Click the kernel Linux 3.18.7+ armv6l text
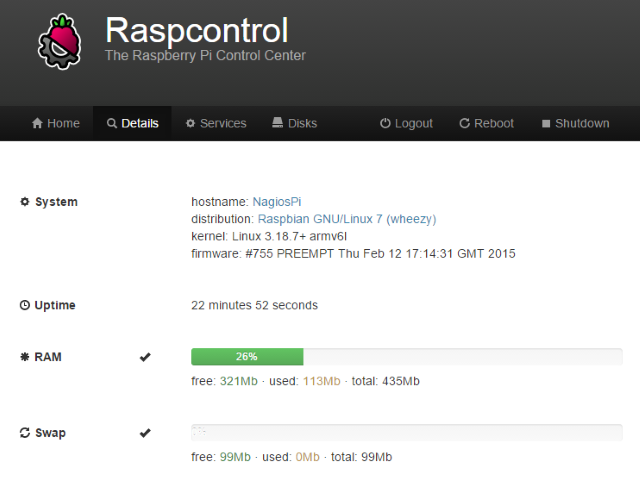Screen dimensions: 640x488 coord(269,236)
